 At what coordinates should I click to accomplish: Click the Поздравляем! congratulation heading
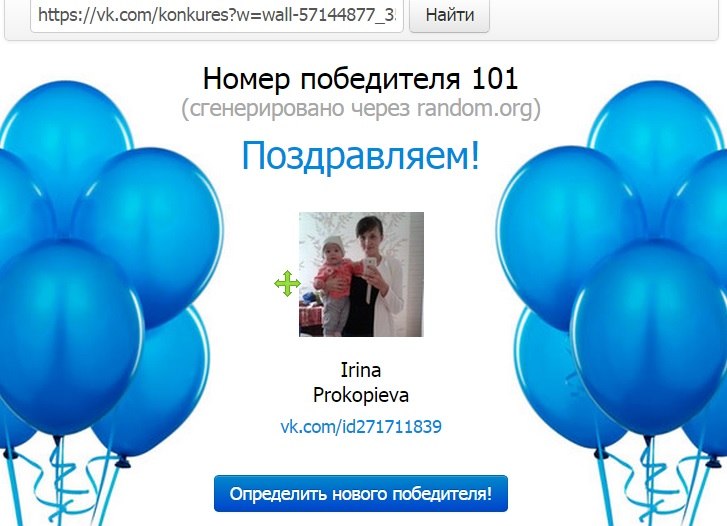tap(361, 155)
